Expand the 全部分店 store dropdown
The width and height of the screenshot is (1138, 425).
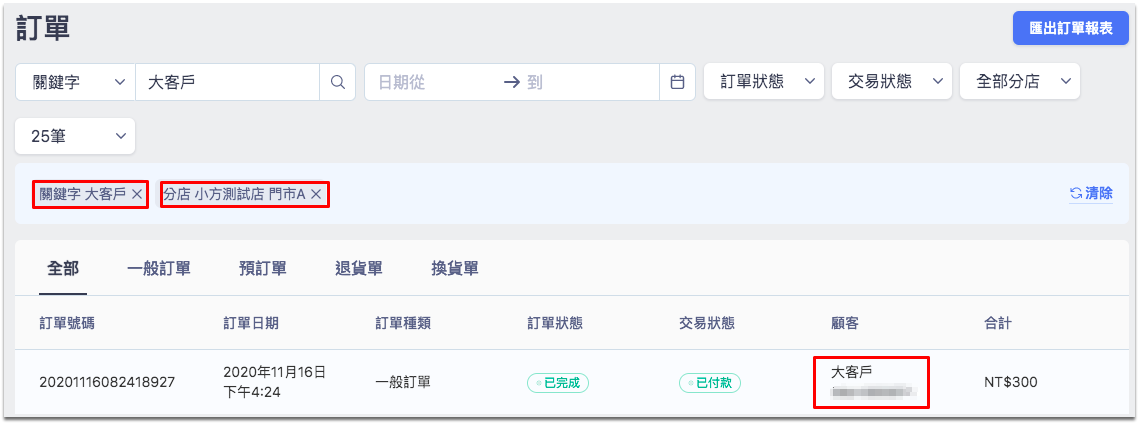1020,81
